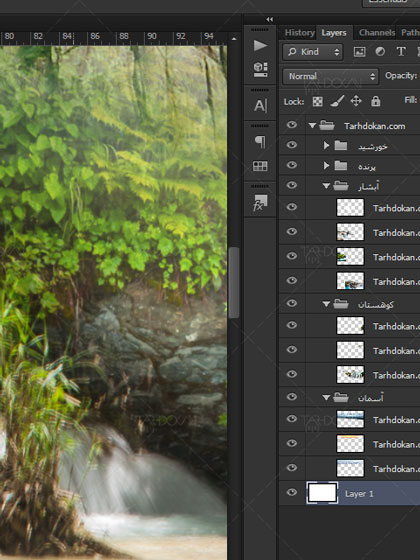
Task: Open the Kind filter dropdown
Action: [313, 52]
